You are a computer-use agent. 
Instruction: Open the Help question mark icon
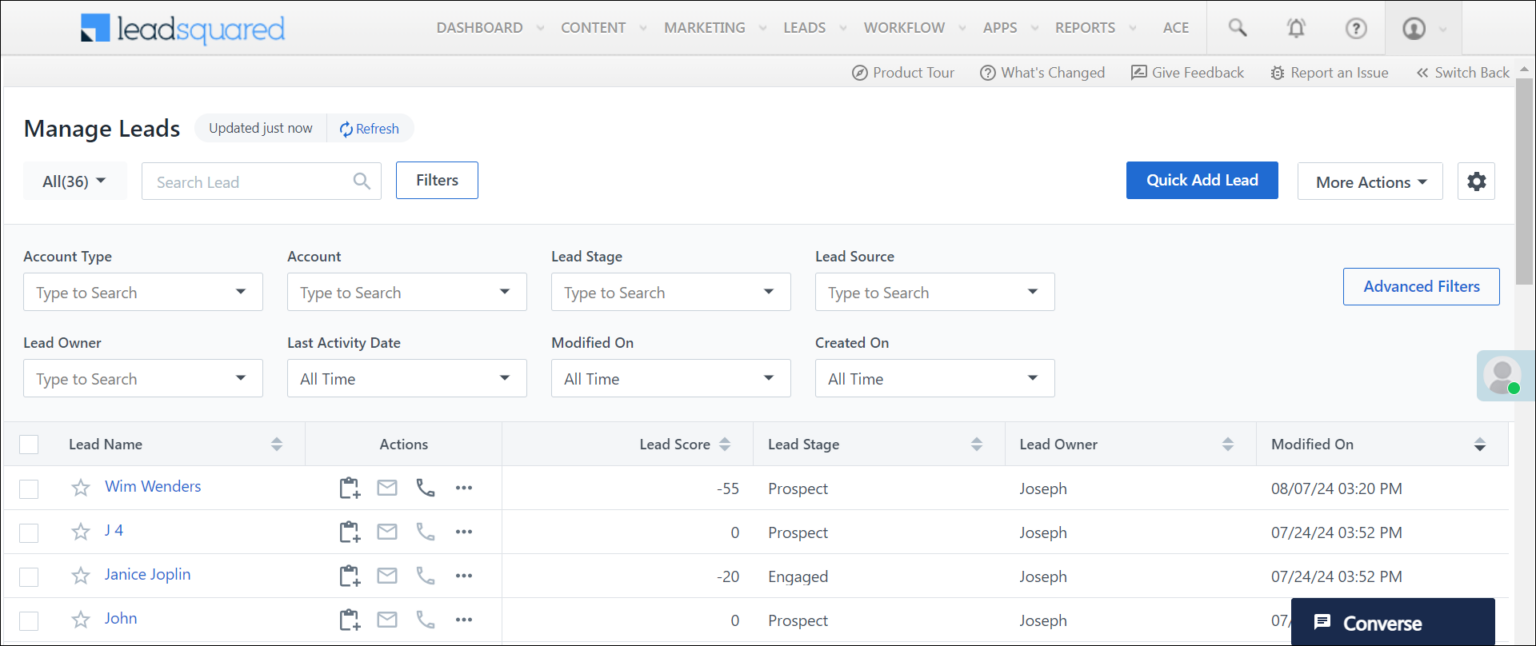1356,27
